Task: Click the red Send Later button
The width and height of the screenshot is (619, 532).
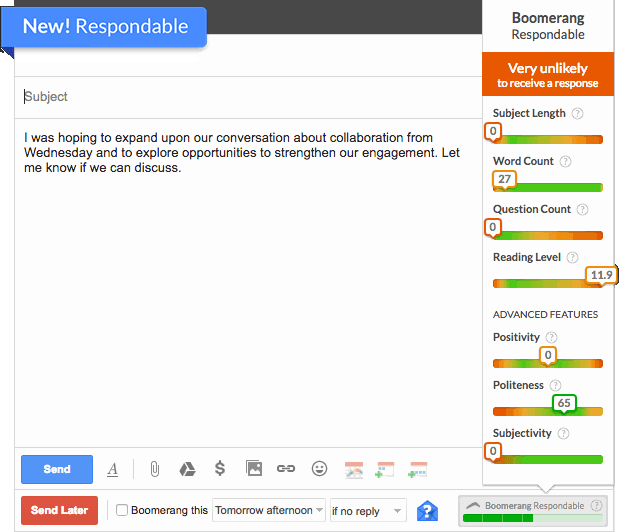Action: click(59, 510)
